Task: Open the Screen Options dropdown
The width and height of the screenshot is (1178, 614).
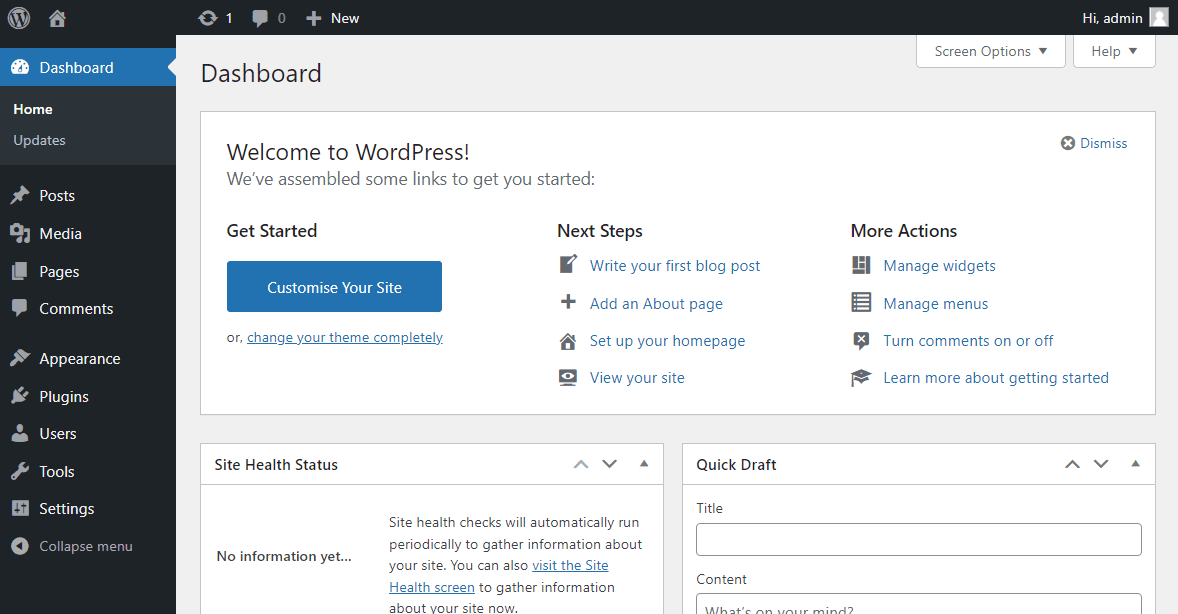Action: coord(989,51)
